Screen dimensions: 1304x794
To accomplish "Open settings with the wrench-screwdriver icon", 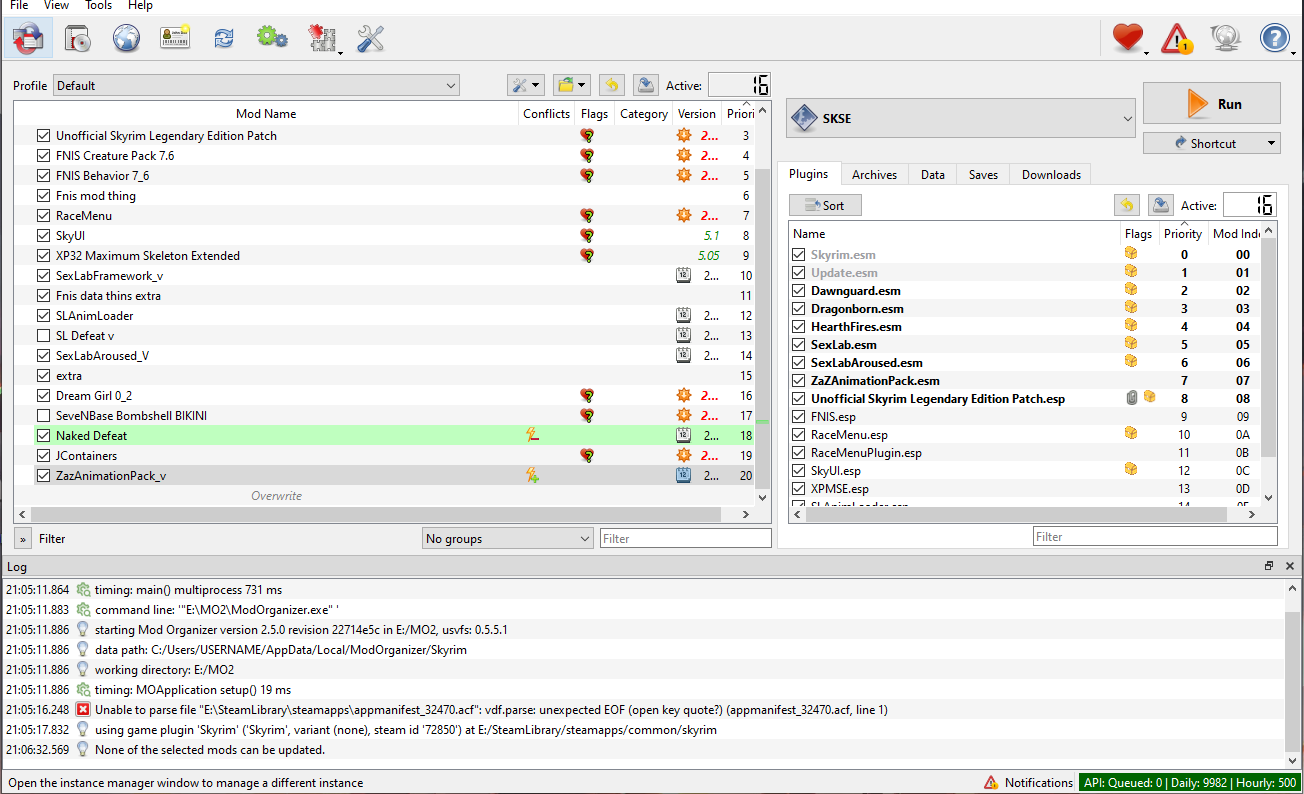I will [371, 39].
